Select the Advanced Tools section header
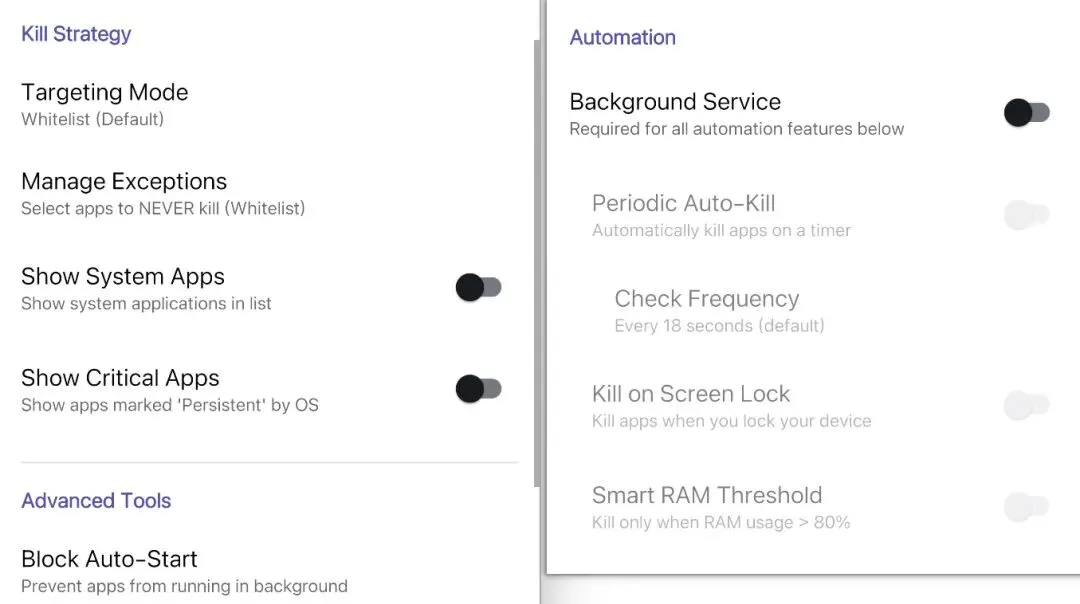The width and height of the screenshot is (1080, 604). click(x=96, y=501)
